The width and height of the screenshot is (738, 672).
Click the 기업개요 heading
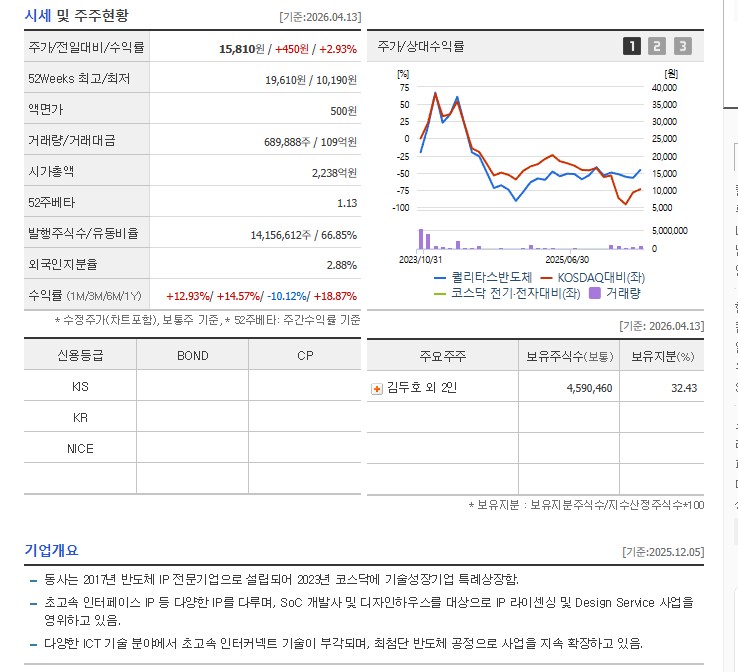point(51,550)
